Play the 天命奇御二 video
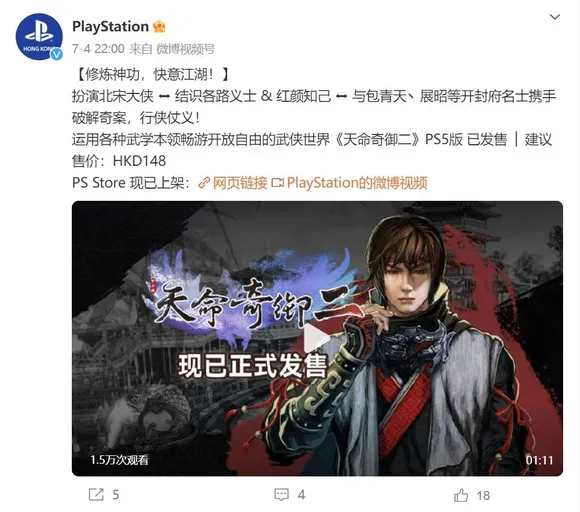580x512 pixels. click(x=317, y=338)
